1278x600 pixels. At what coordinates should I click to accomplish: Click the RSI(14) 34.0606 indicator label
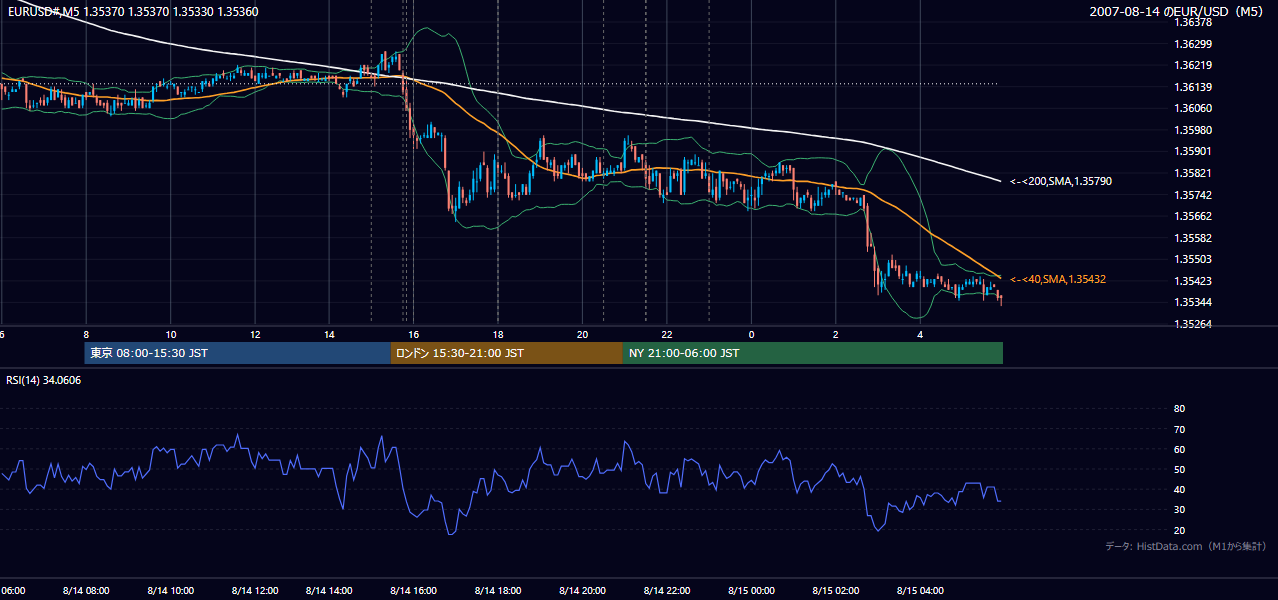pos(44,380)
